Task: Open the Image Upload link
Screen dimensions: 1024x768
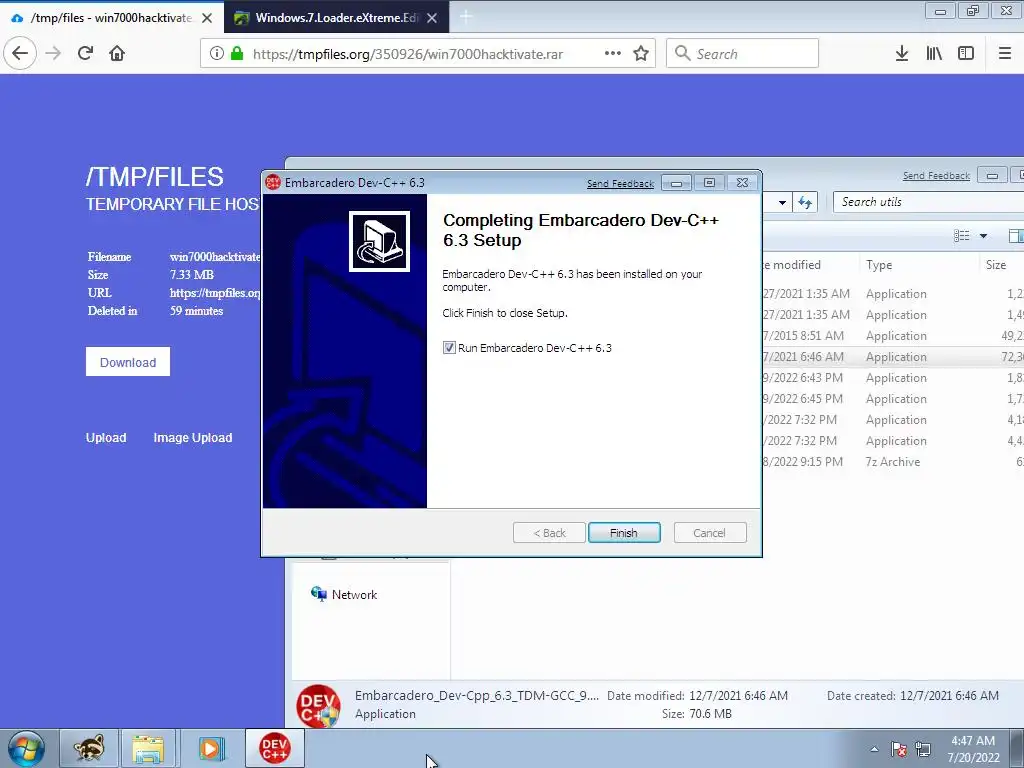Action: (193, 438)
